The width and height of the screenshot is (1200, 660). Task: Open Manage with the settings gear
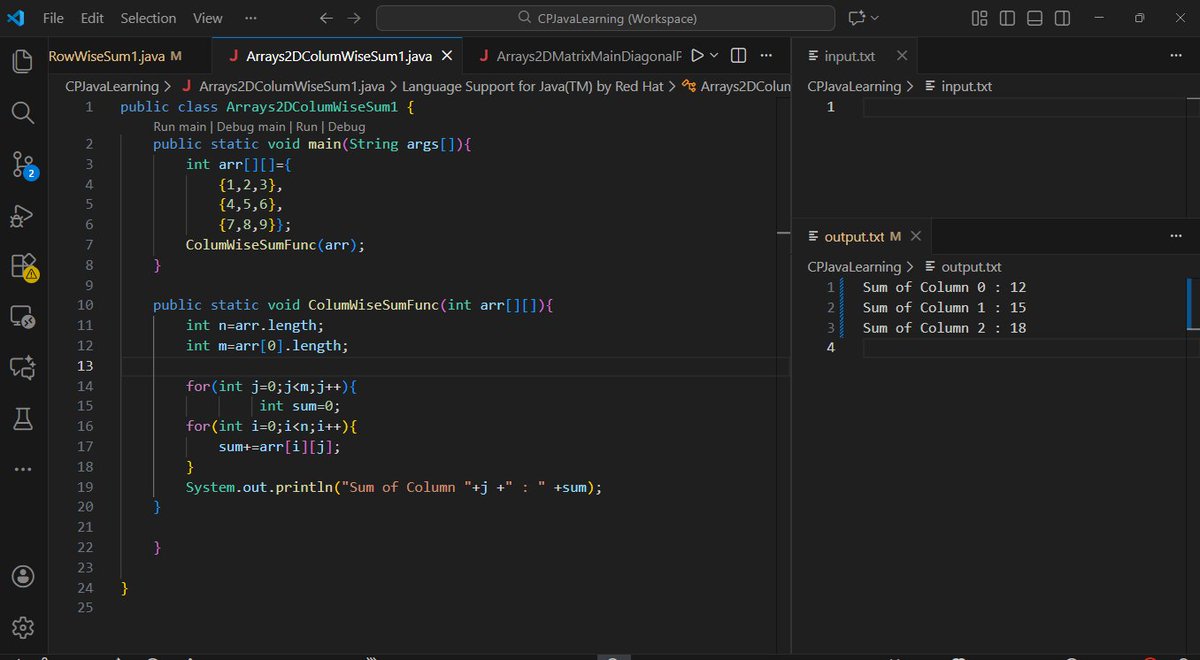[22, 628]
